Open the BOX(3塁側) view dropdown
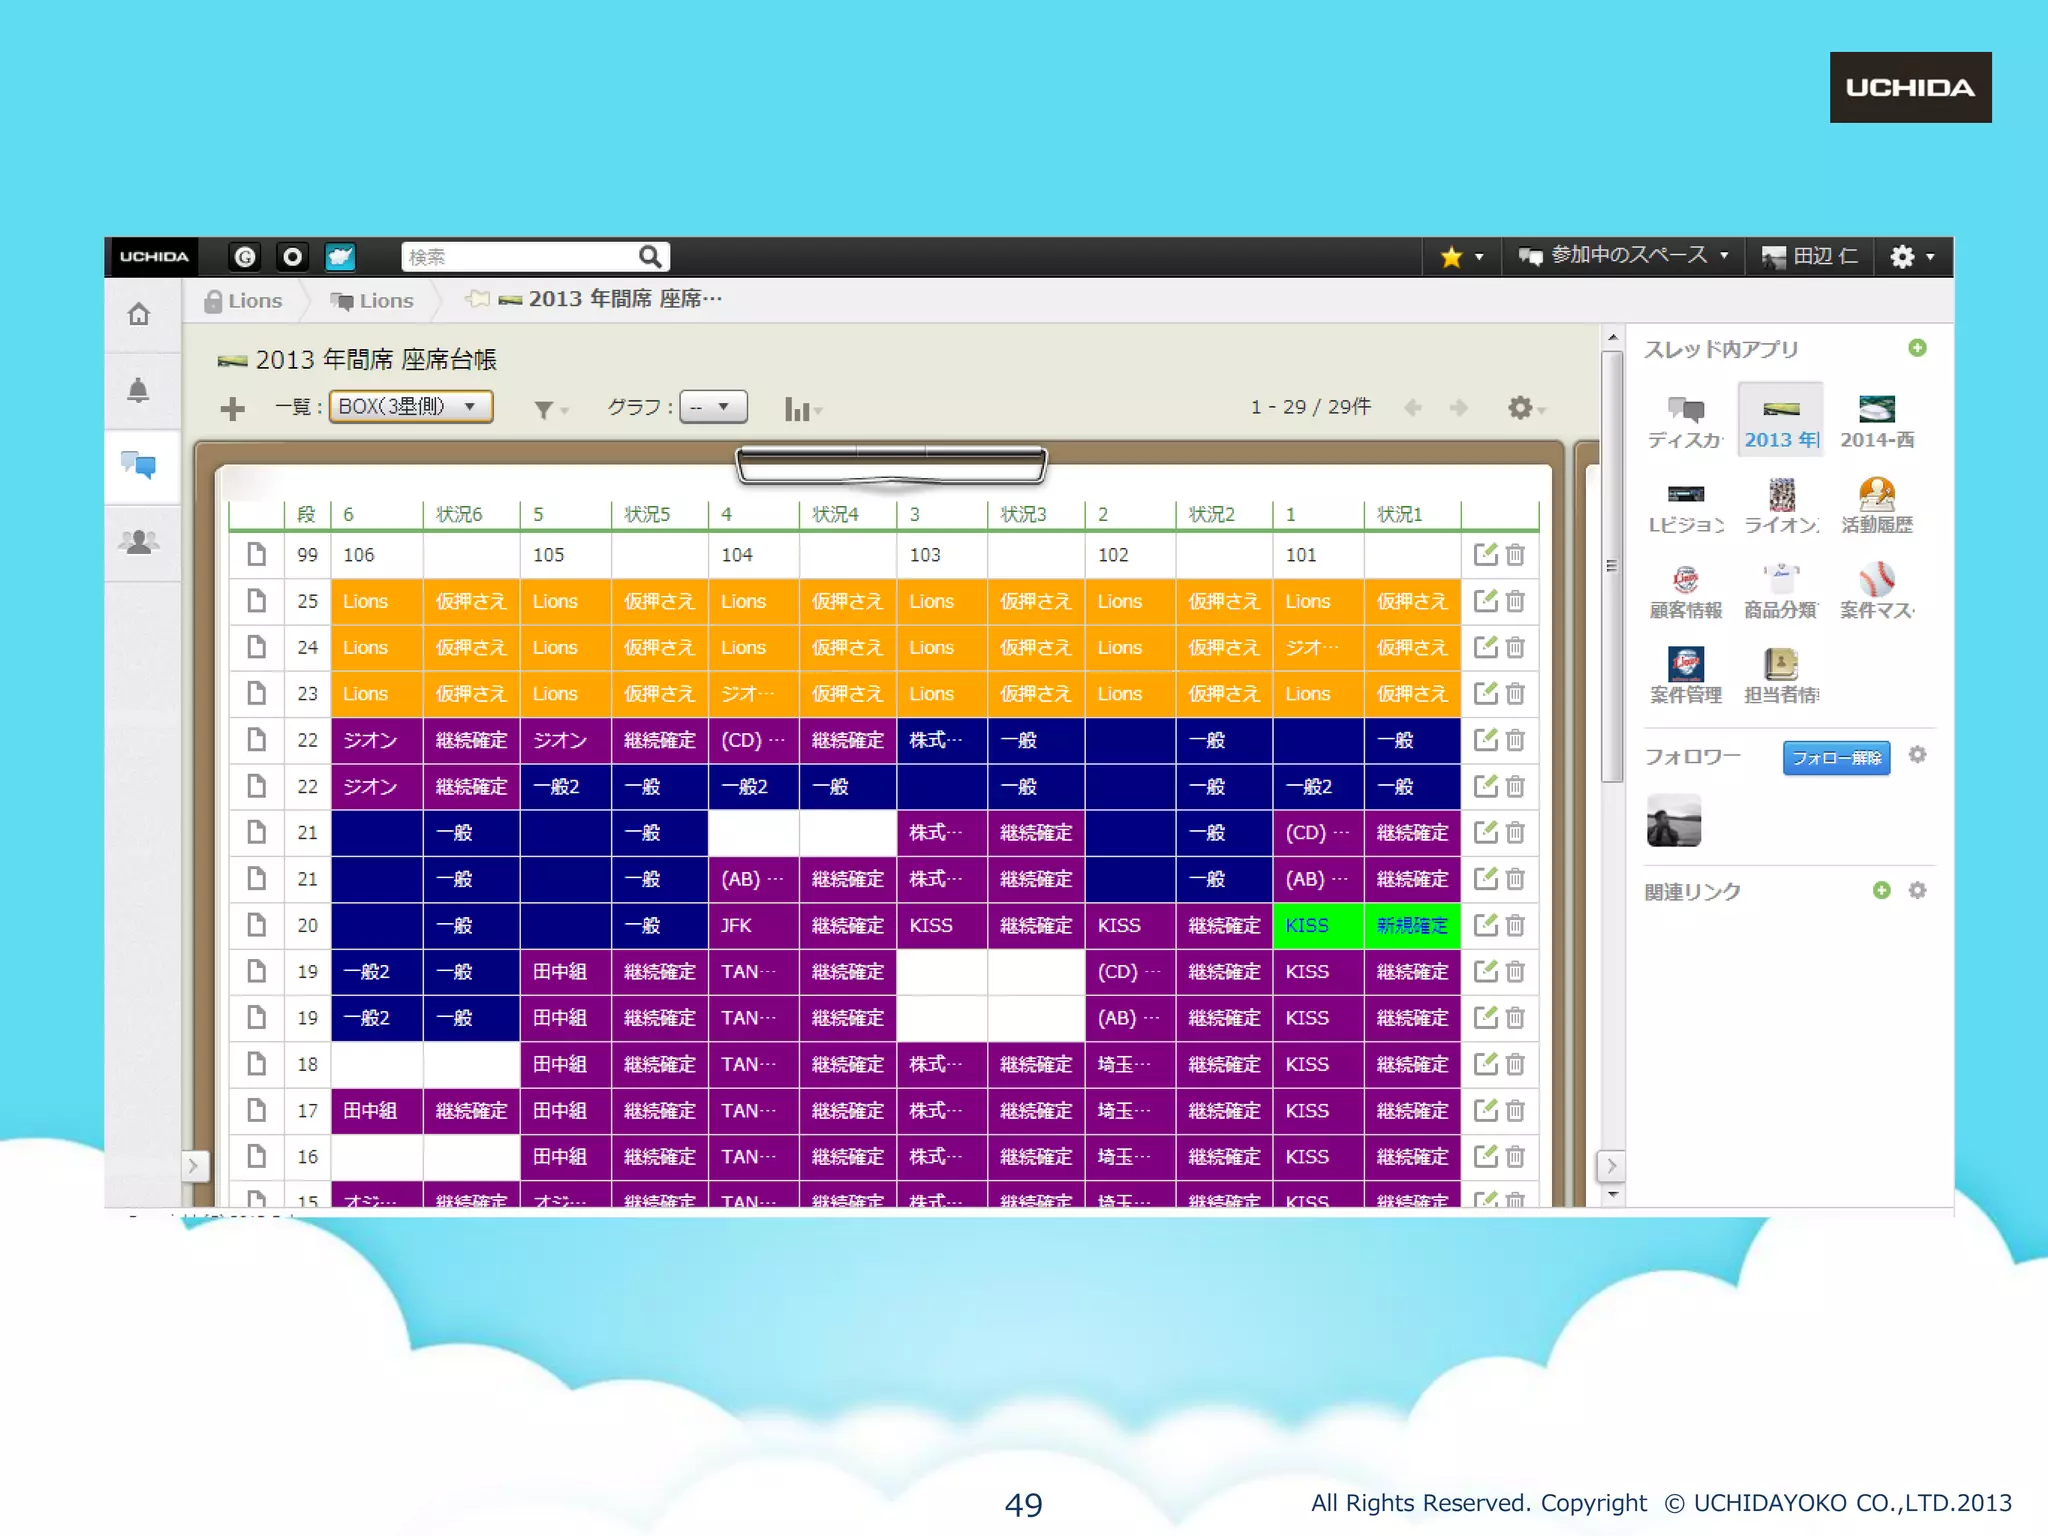 pos(410,407)
